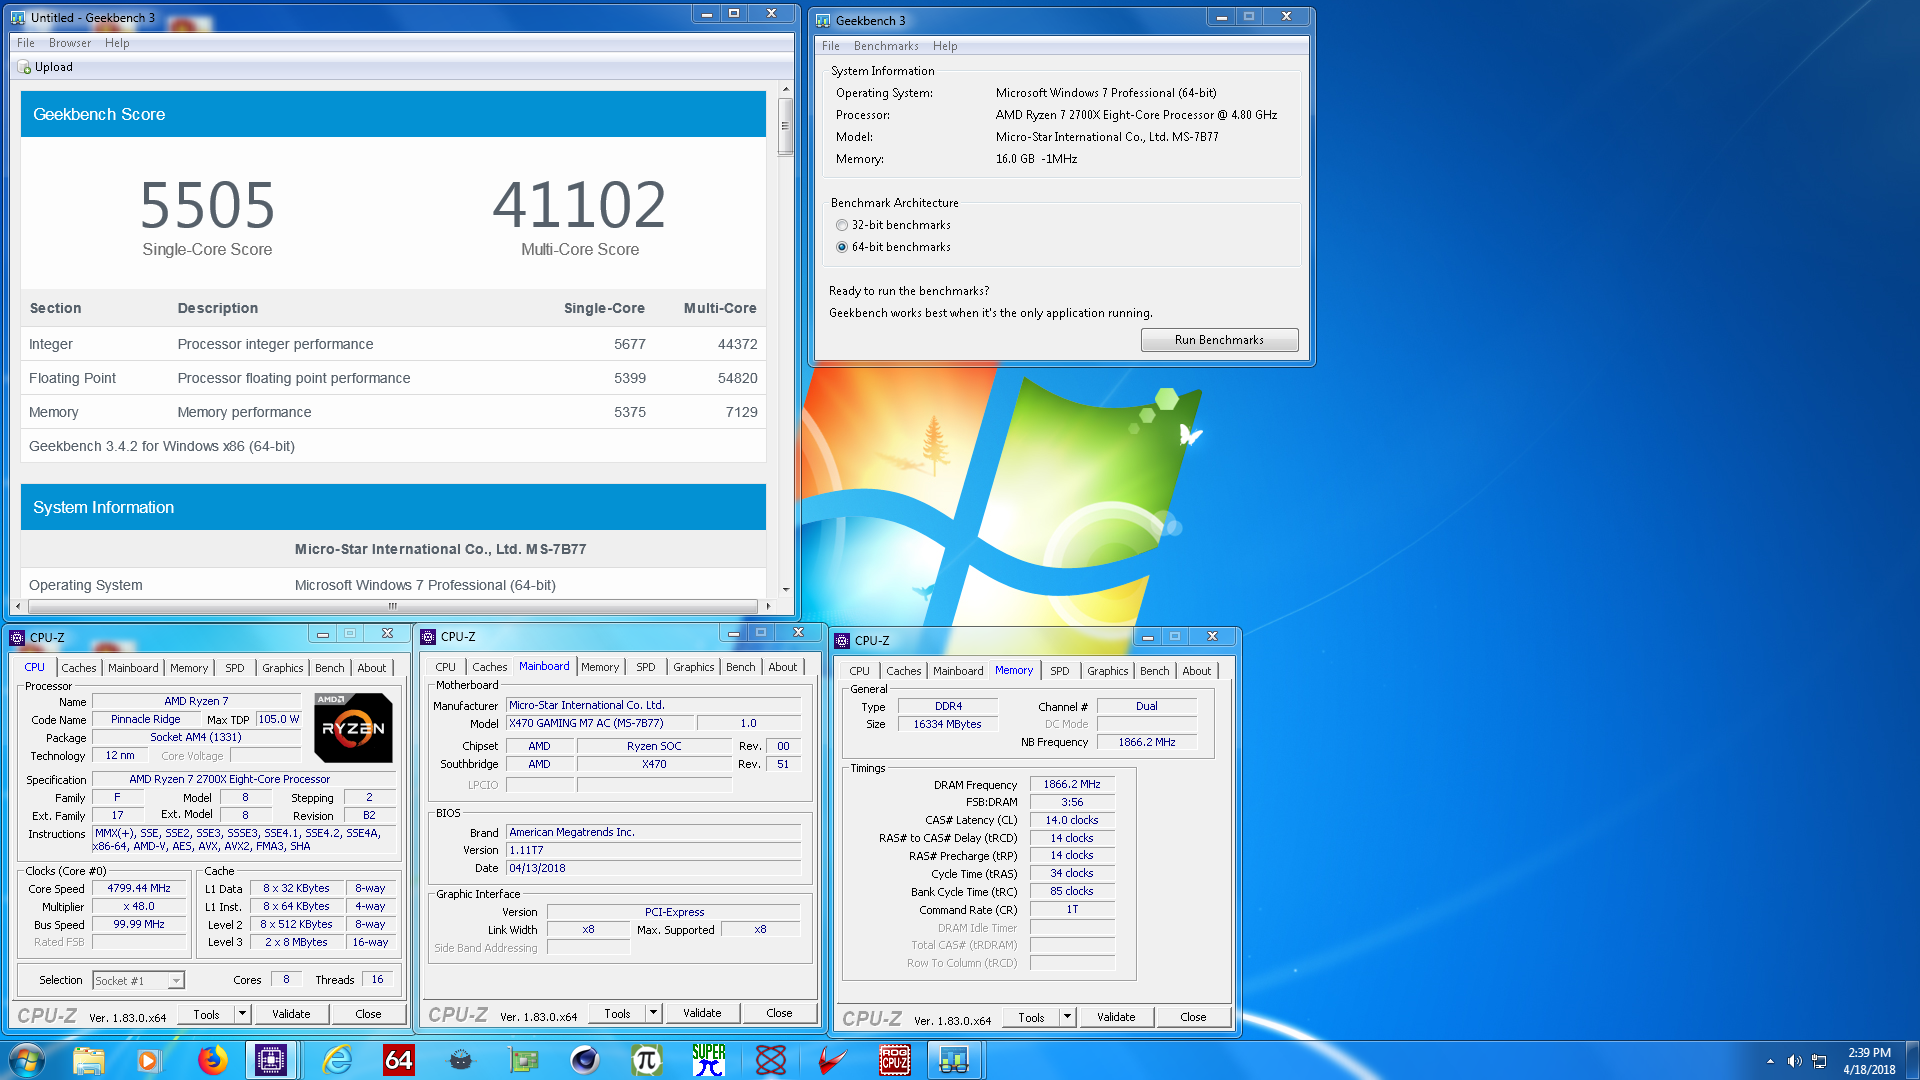Switch to the CPU-Z taskbar button
This screenshot has height=1080, width=1920.
pyautogui.click(x=271, y=1060)
